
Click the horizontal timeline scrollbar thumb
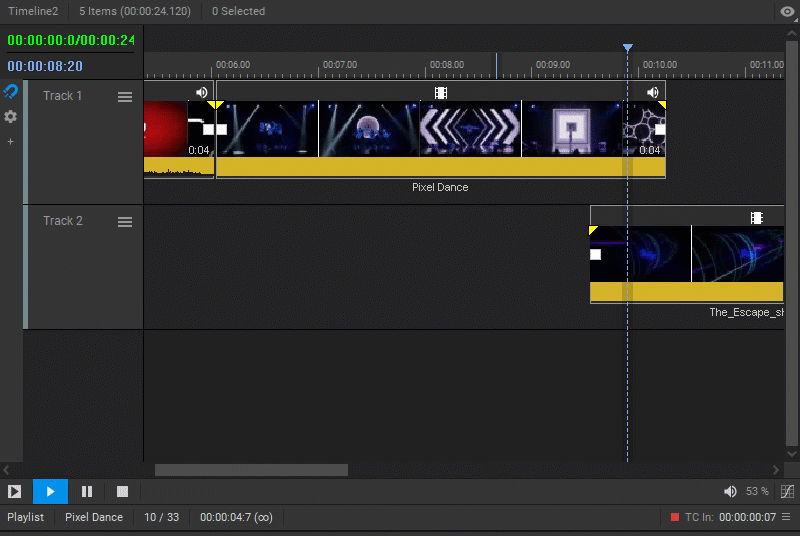point(252,470)
